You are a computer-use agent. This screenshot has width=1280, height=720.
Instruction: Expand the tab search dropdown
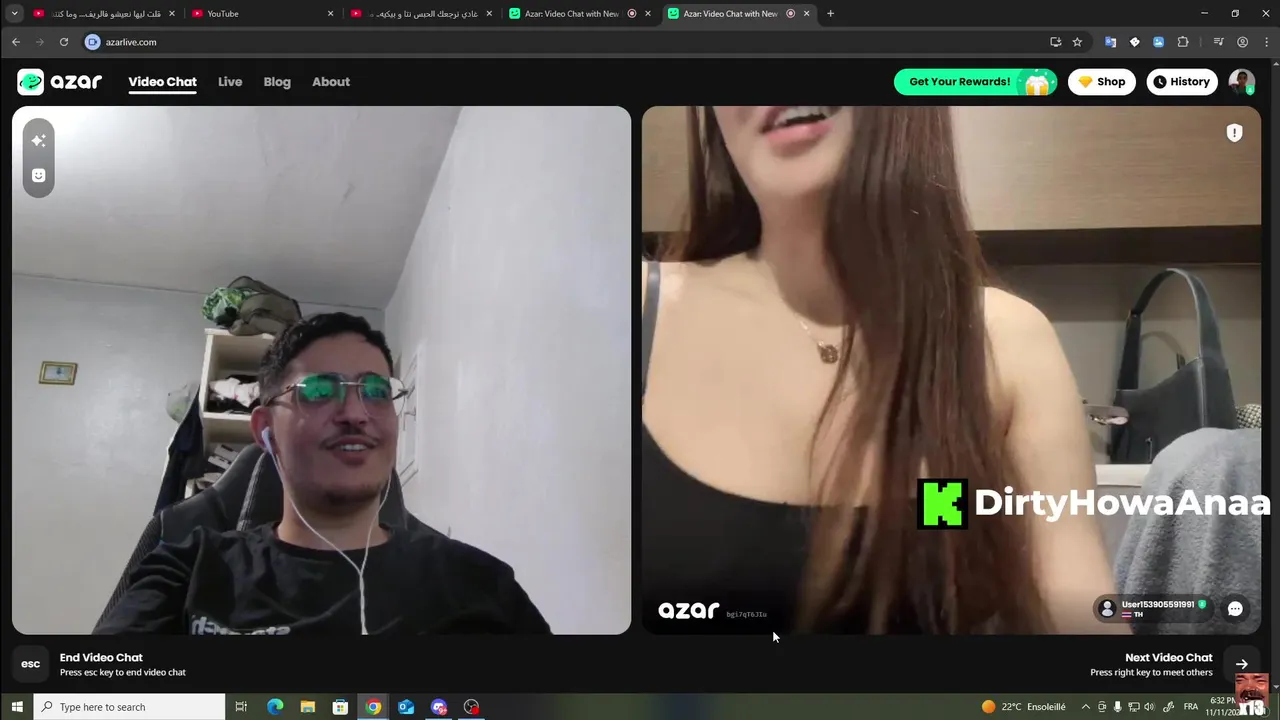[x=14, y=14]
